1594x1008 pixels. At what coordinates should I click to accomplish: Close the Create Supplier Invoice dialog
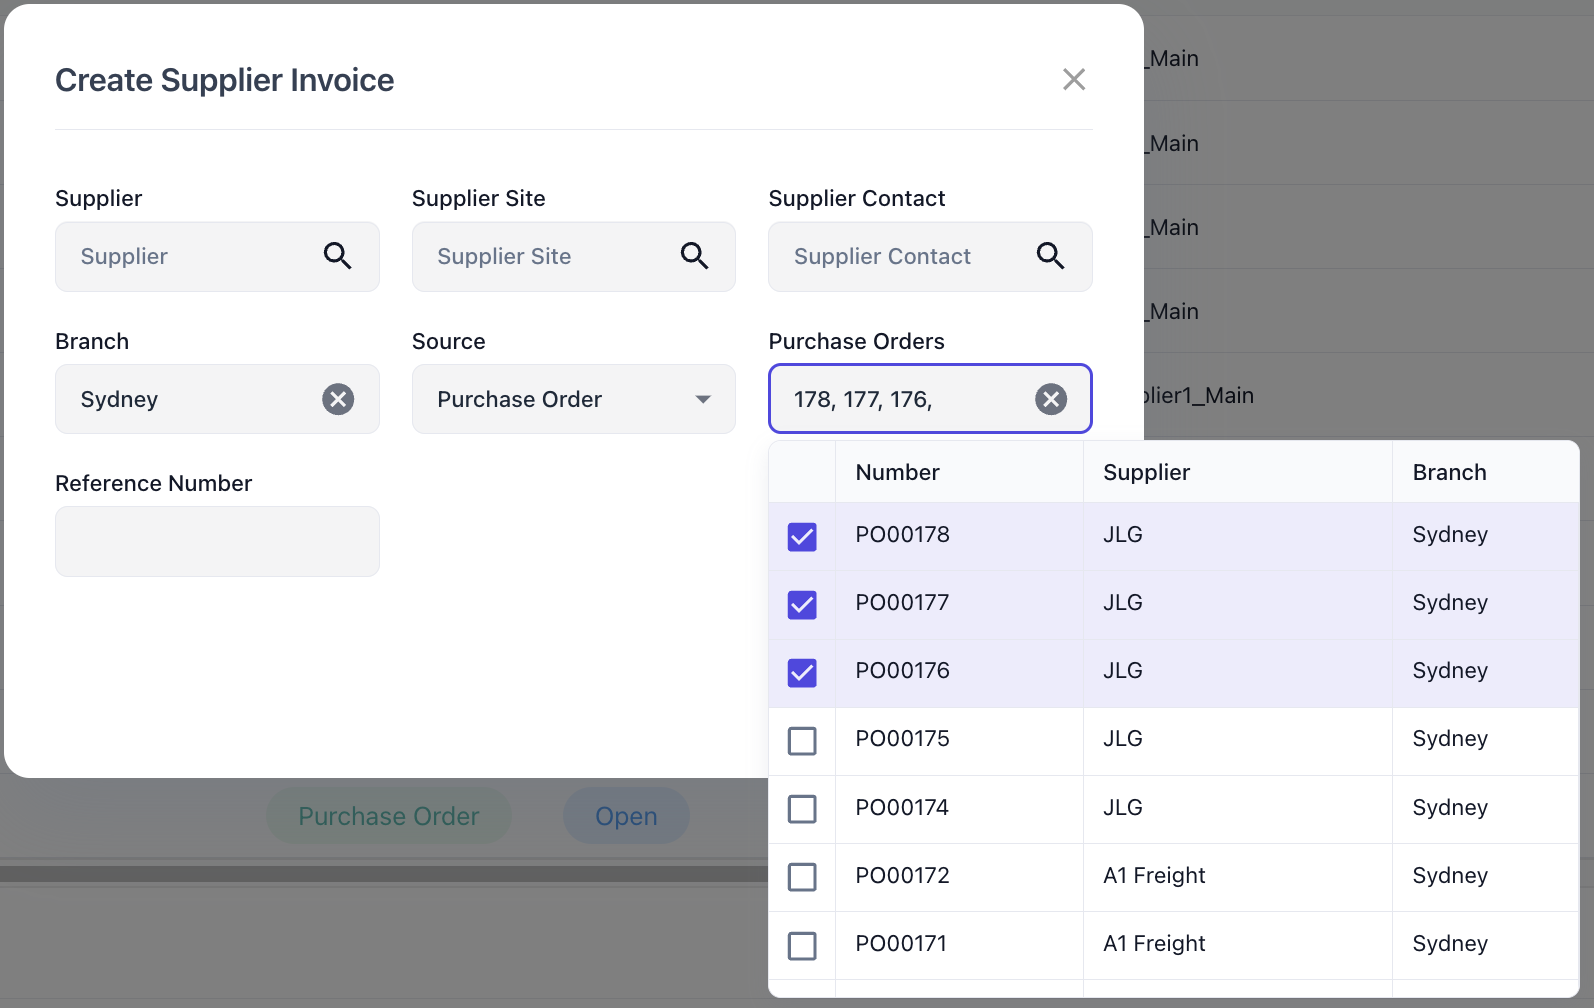point(1073,80)
